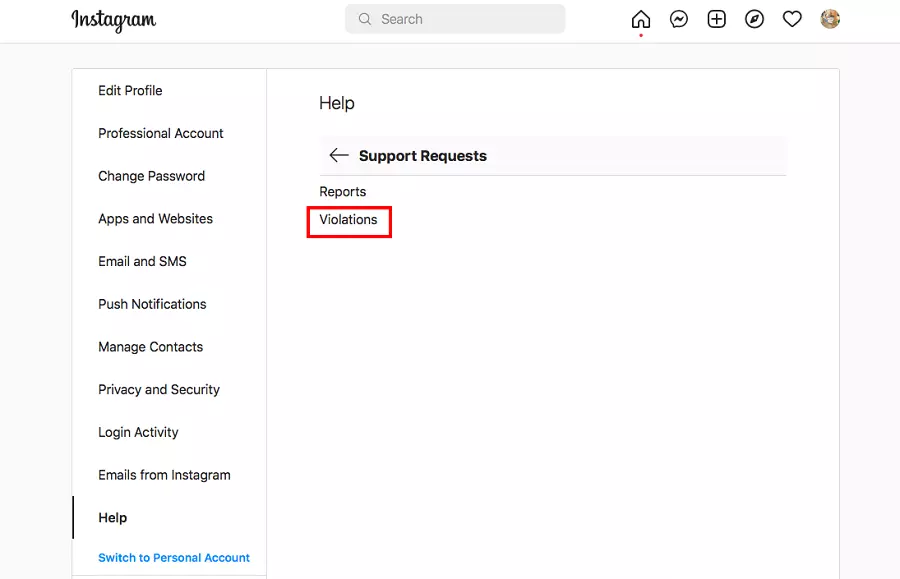Select Email and SMS settings

click(142, 262)
